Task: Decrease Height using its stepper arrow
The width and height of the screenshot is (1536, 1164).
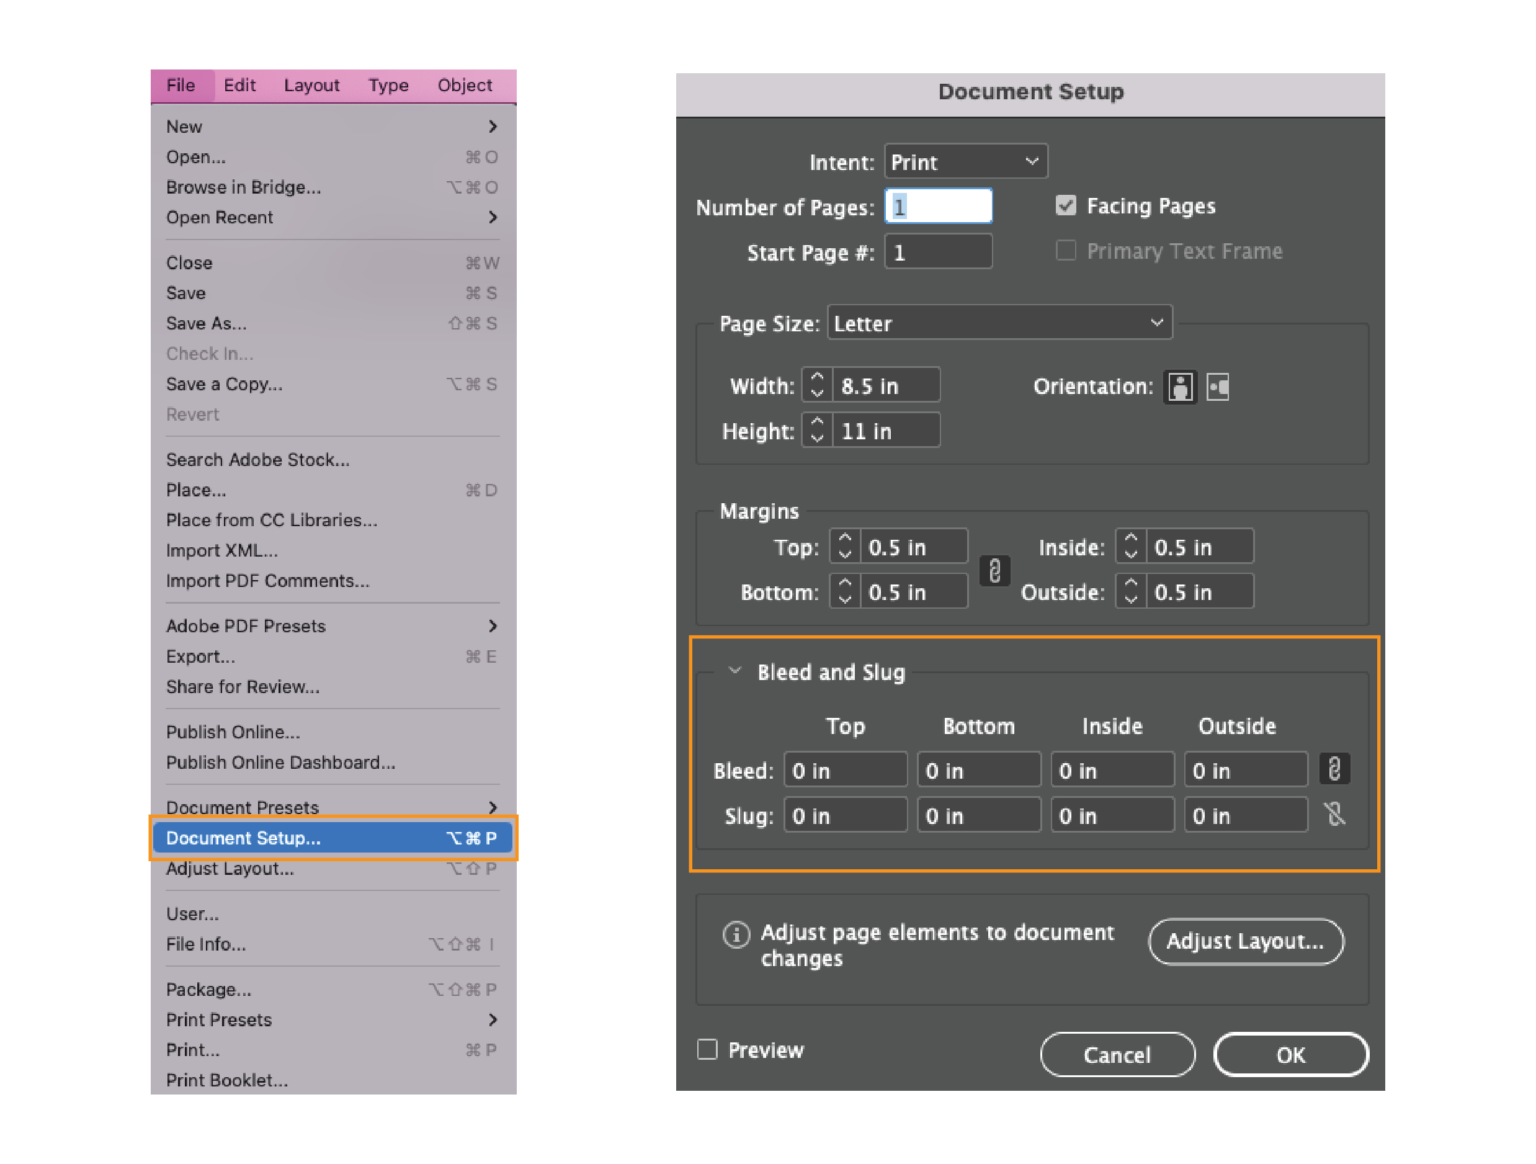Action: (816, 436)
